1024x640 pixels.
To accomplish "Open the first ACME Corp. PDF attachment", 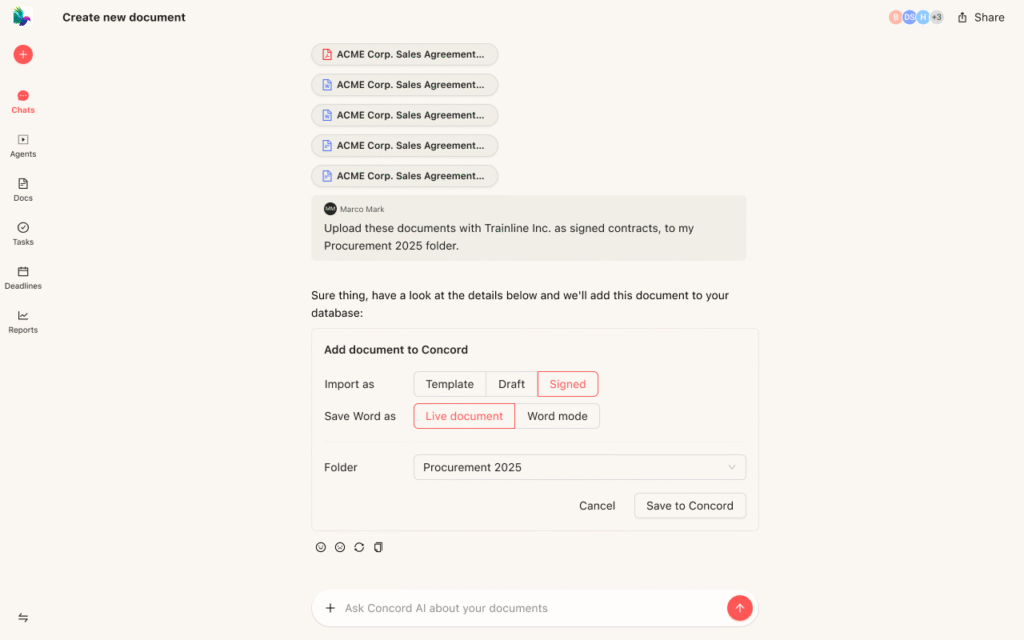I will [404, 55].
